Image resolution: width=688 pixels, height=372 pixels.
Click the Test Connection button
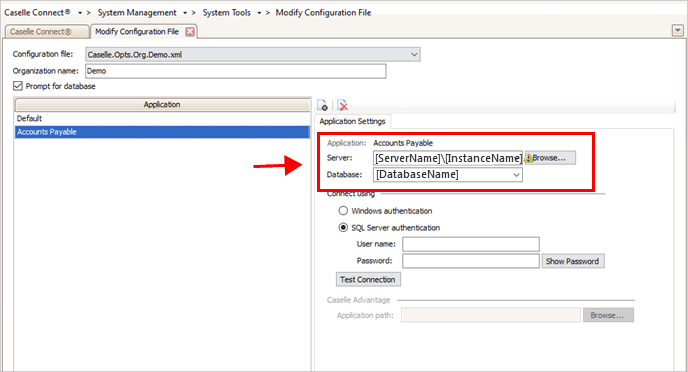click(368, 279)
